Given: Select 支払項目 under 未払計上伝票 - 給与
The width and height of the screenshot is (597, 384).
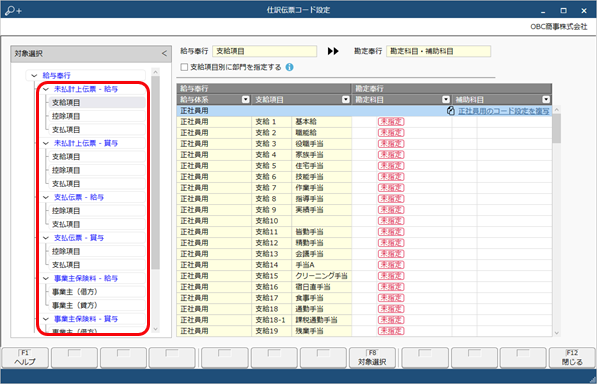Looking at the screenshot, I should (97, 130).
